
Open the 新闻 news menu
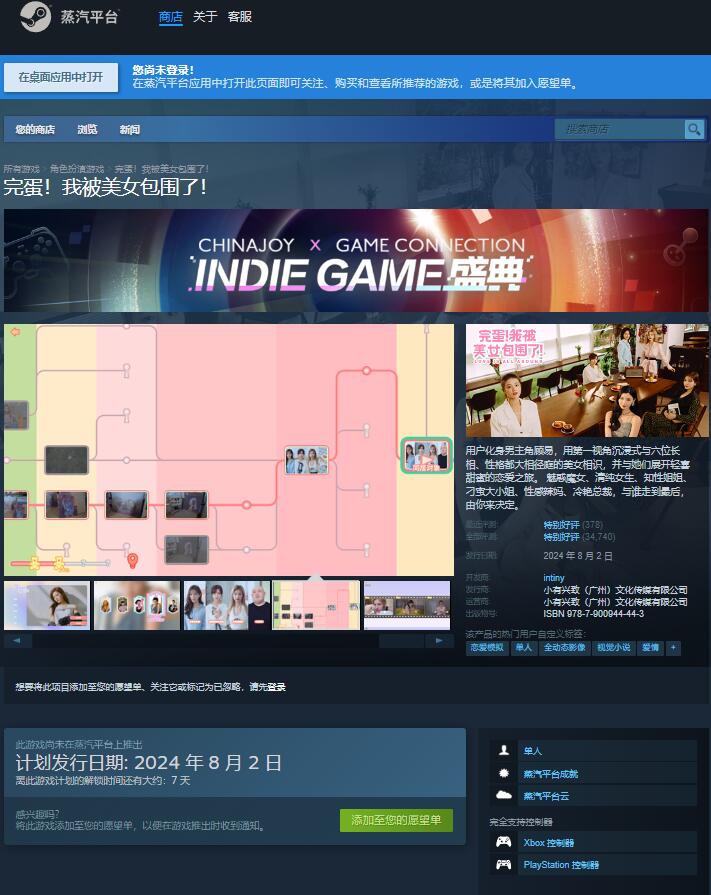pos(130,130)
